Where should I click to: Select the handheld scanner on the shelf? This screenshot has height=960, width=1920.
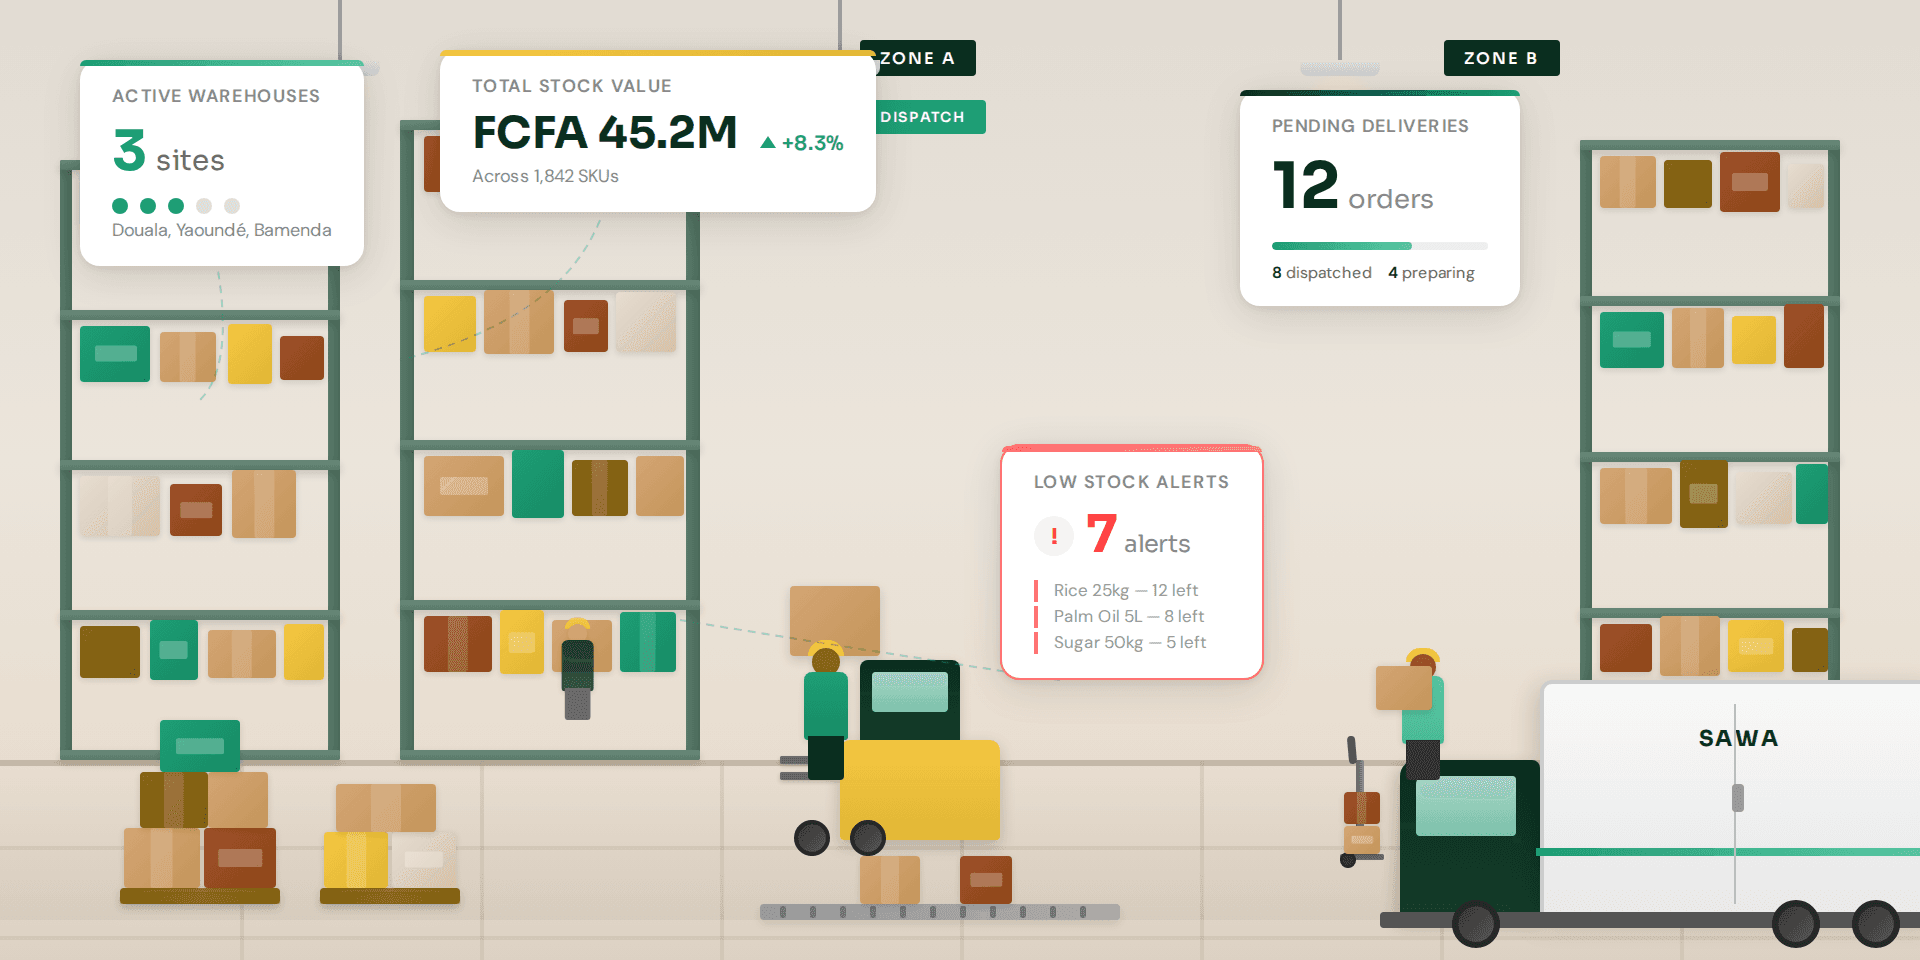(577, 668)
